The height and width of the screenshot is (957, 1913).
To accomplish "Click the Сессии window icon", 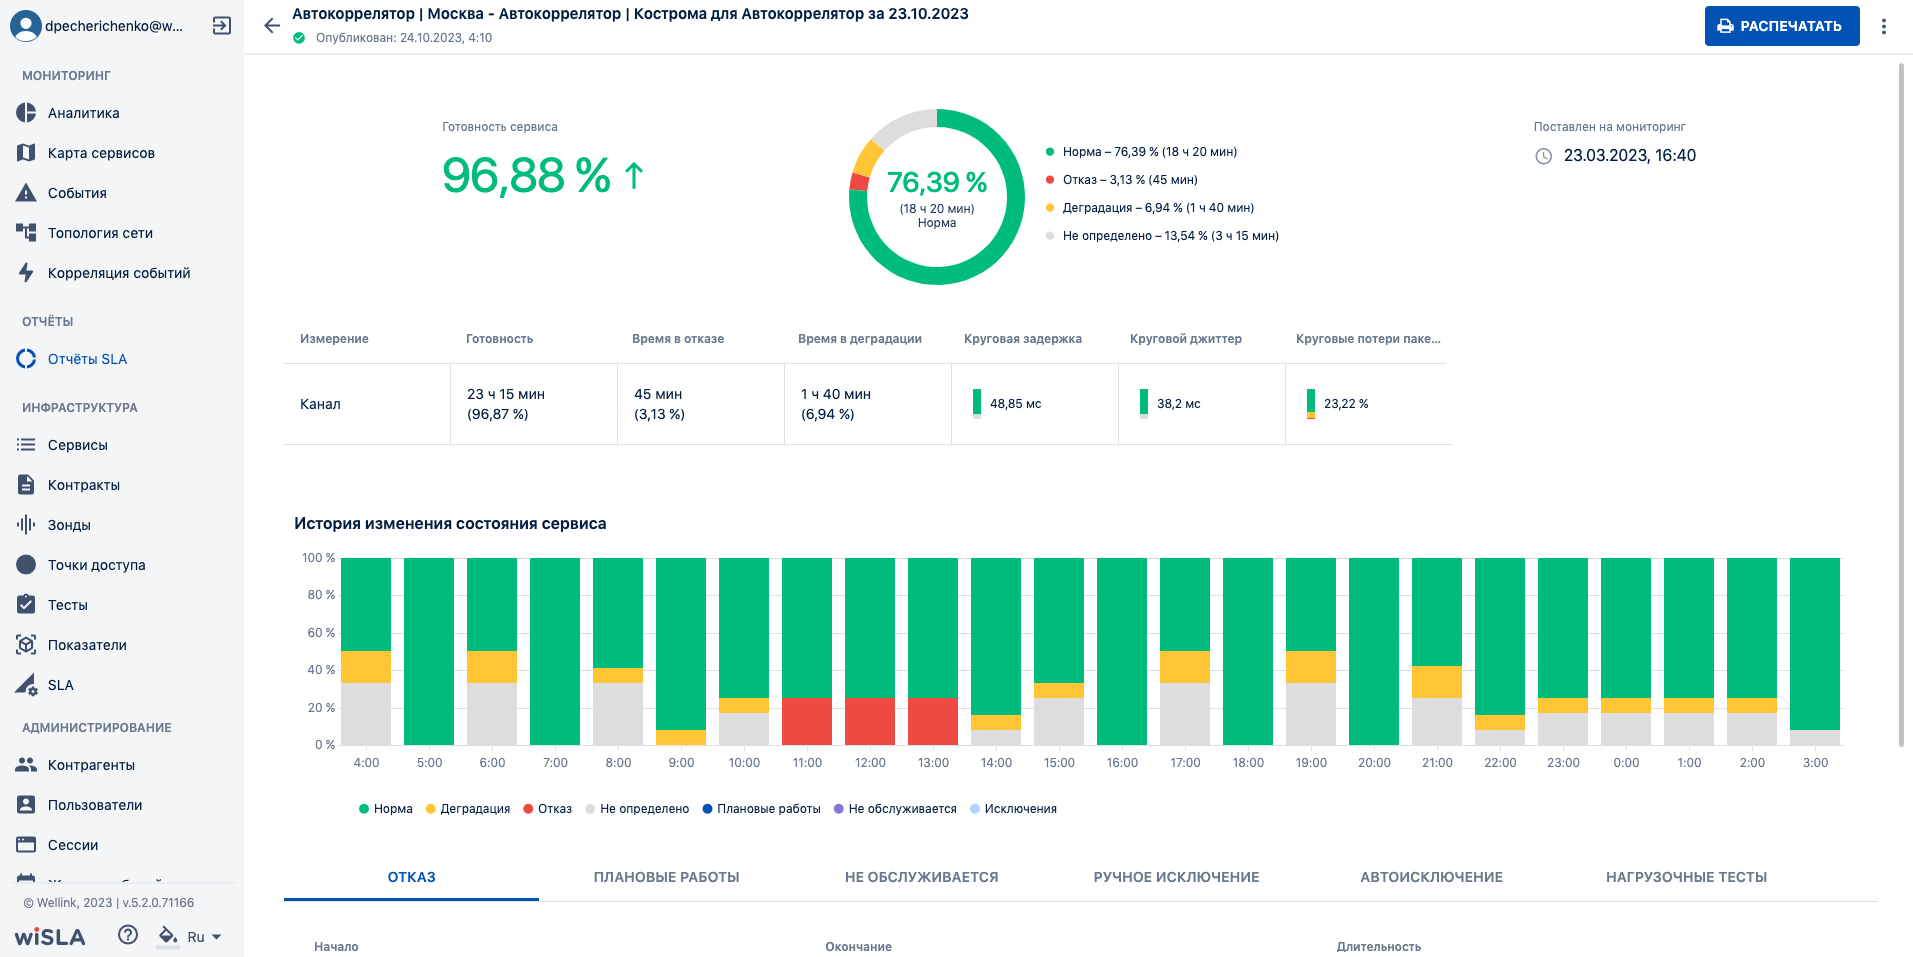I will coord(26,845).
